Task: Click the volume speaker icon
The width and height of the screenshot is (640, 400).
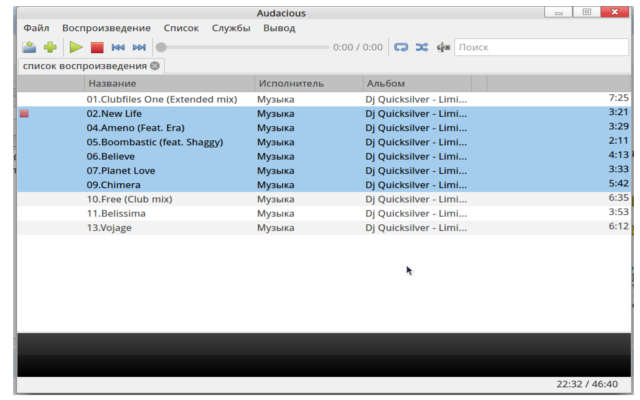Action: point(443,47)
